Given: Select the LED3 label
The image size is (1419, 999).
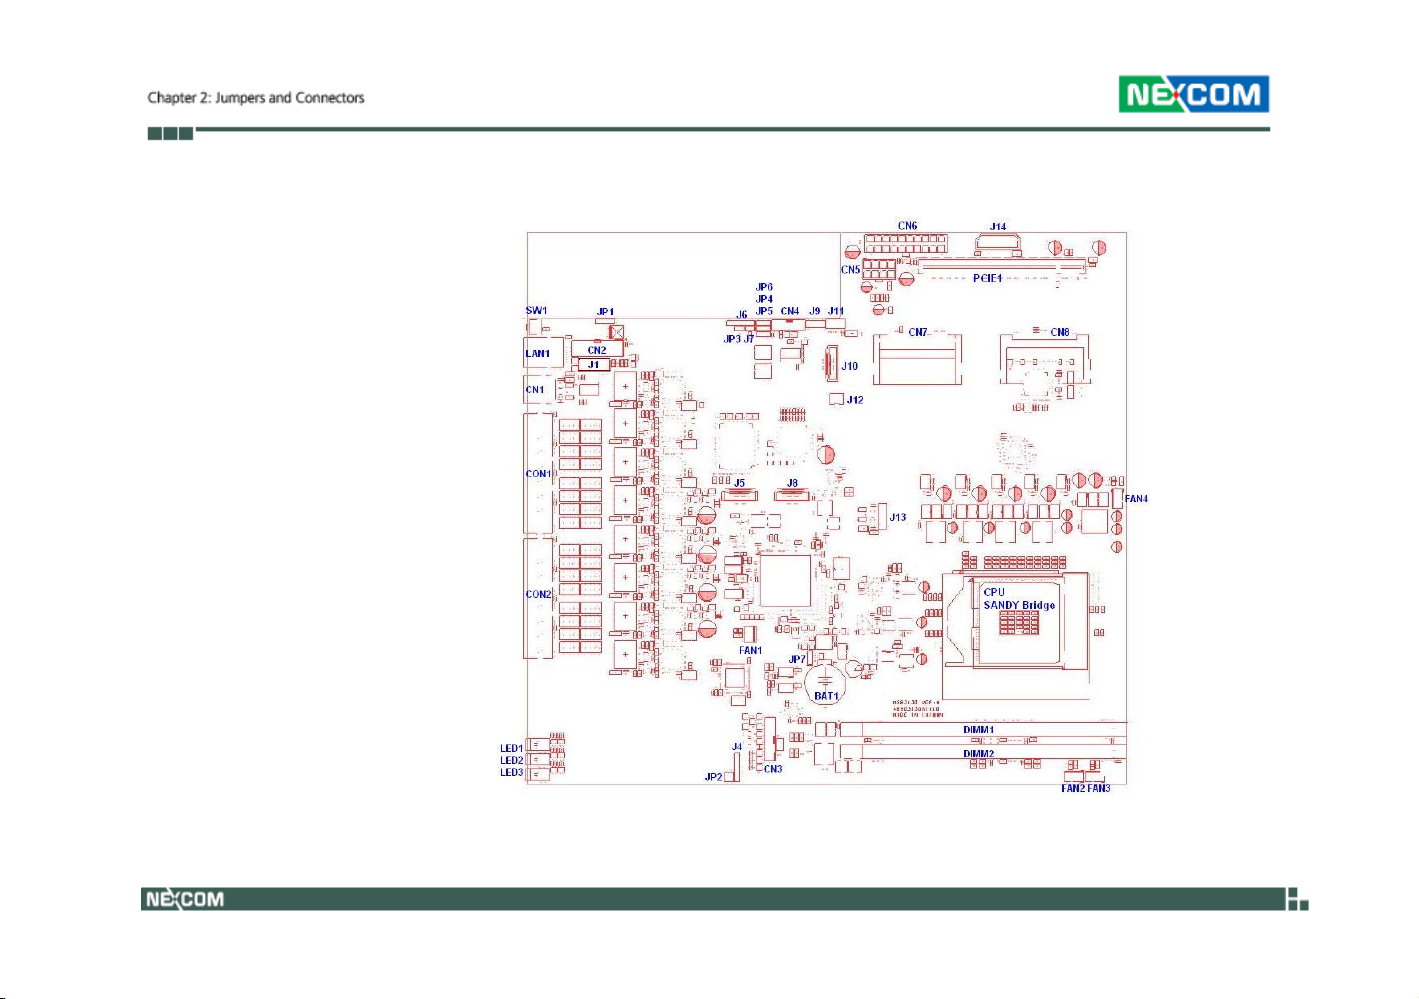Looking at the screenshot, I should [x=511, y=772].
